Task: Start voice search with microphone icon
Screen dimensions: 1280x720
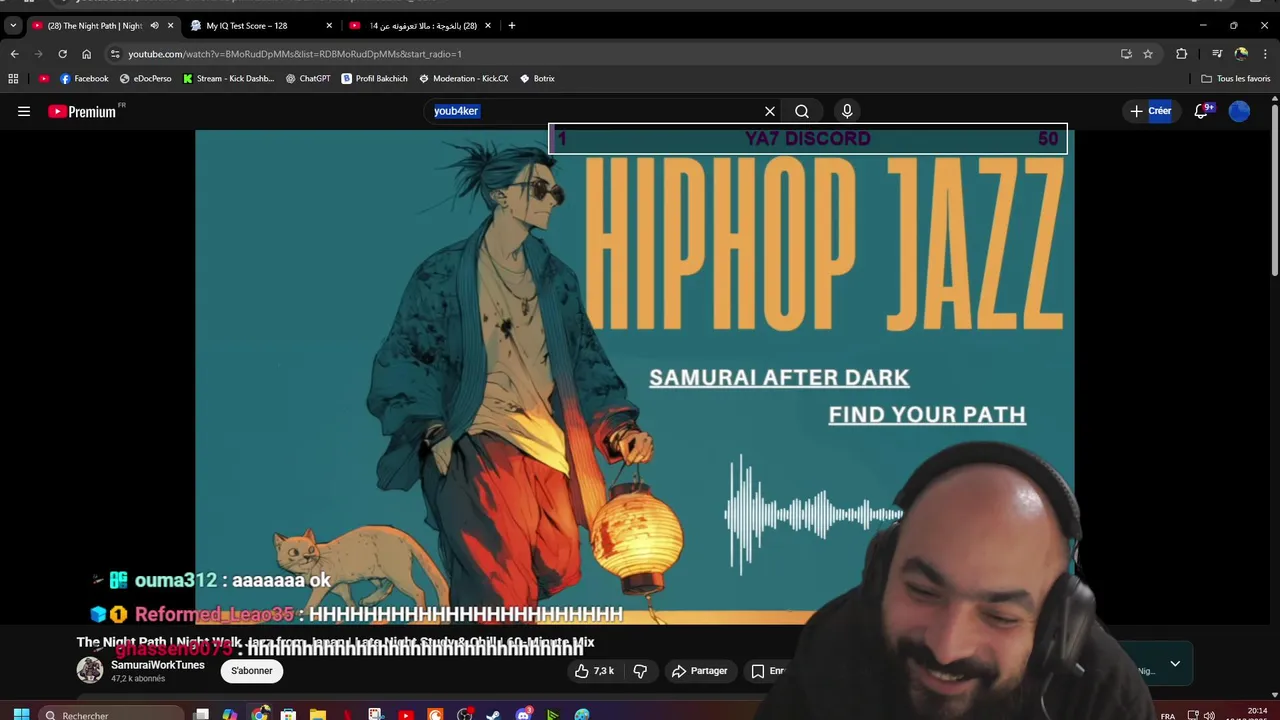Action: (847, 111)
